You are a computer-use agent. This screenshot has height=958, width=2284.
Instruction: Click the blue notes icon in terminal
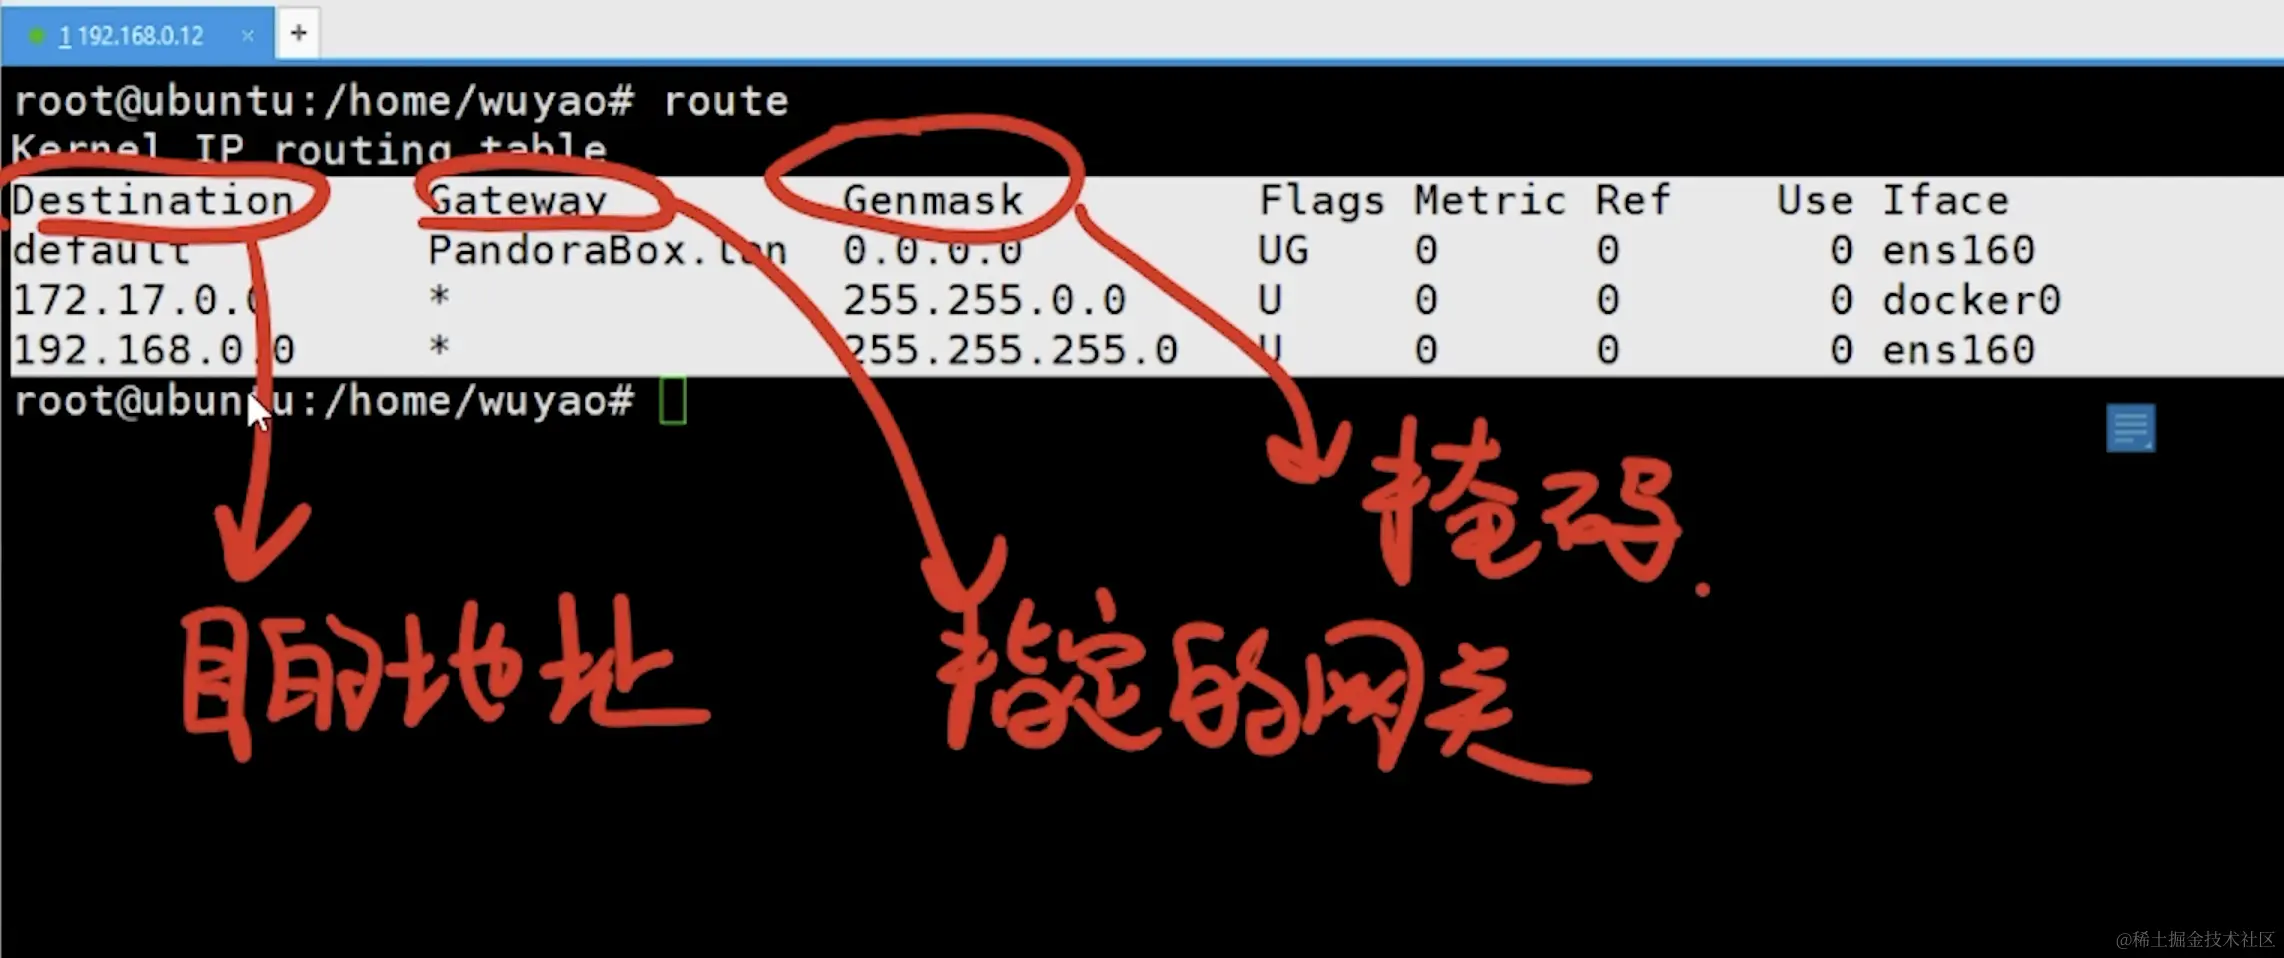[2130, 428]
